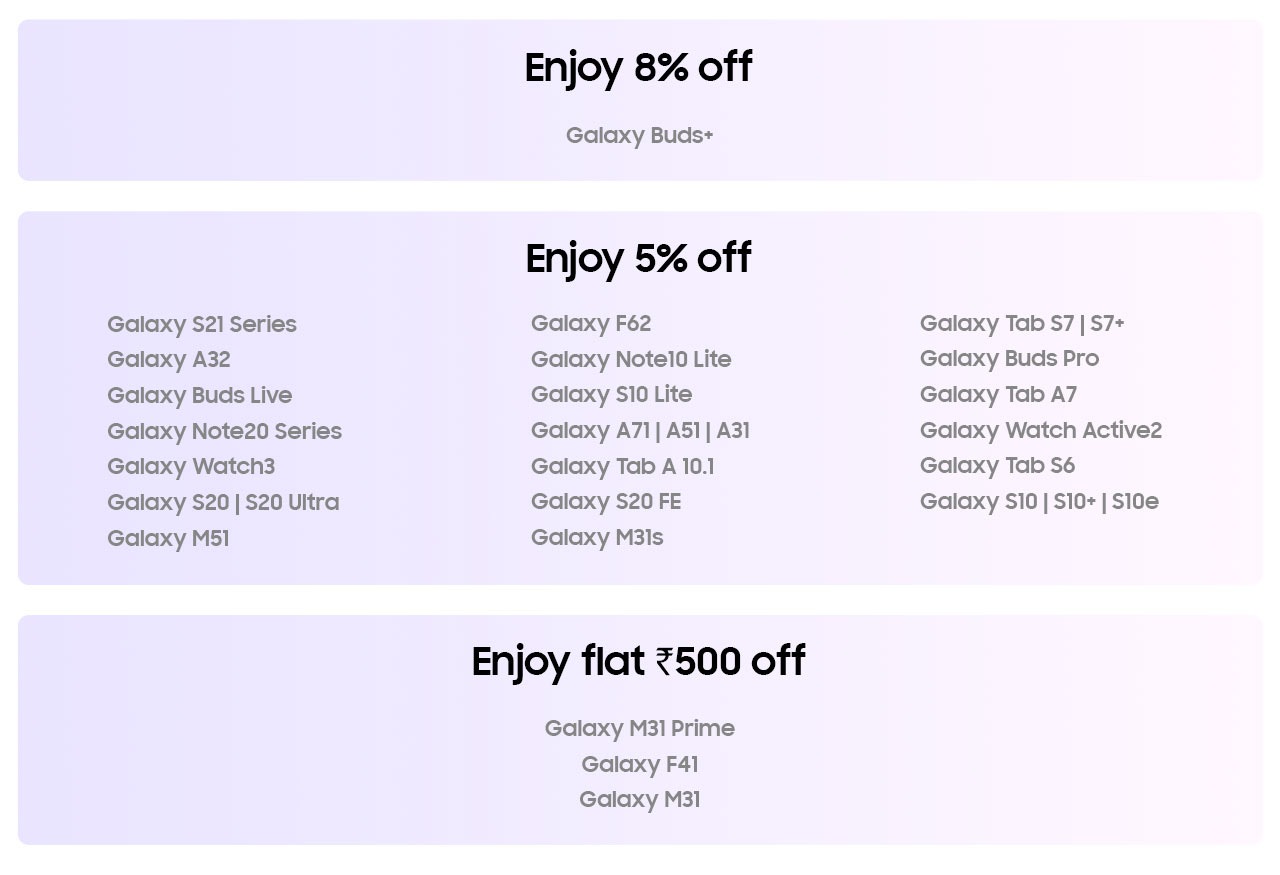Image resolution: width=1280 pixels, height=875 pixels.
Task: Open Galaxy Buds Live
Action: 200,396
